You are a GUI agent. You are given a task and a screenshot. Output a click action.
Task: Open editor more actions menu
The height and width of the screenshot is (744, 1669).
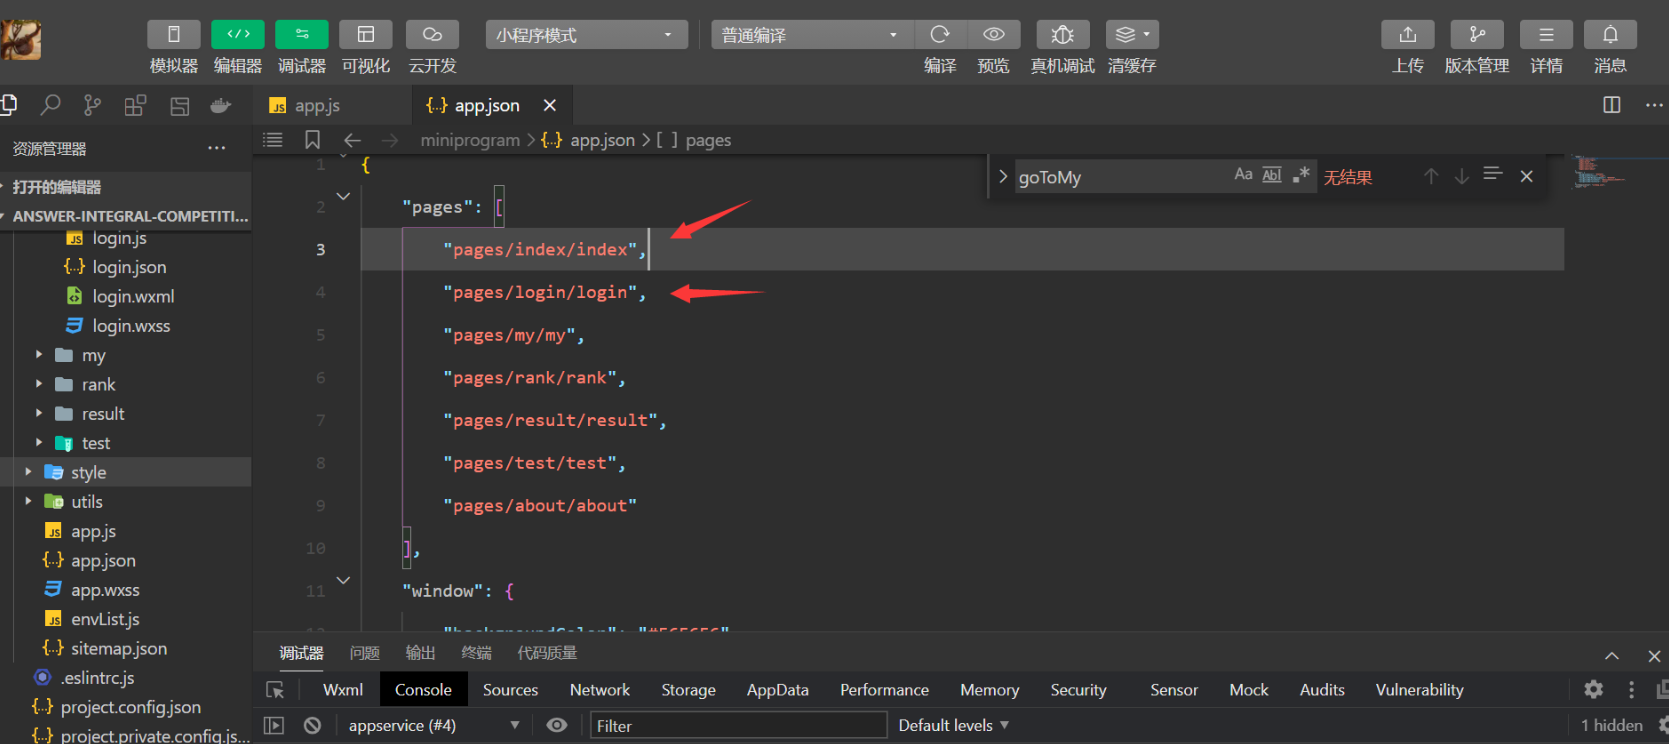tap(1654, 105)
